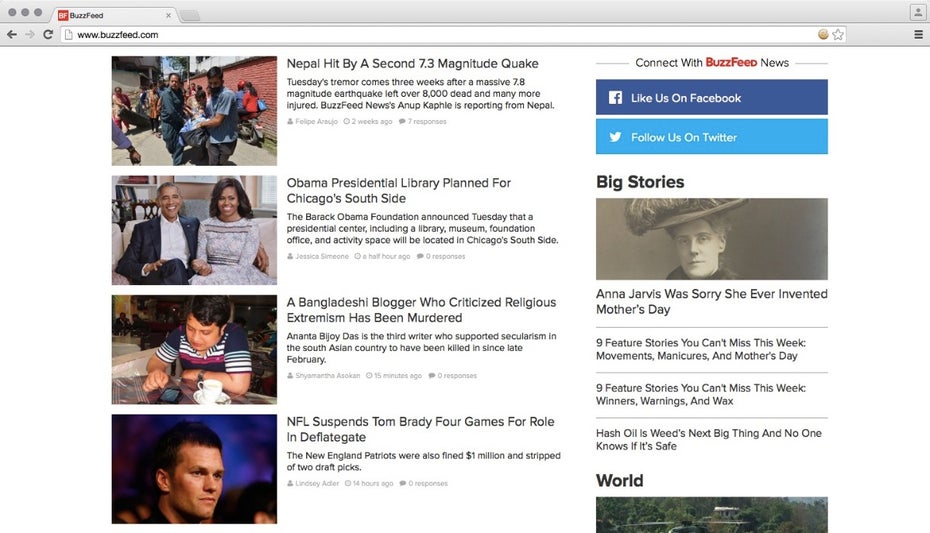The height and width of the screenshot is (533, 930).
Task: Click the '2 weeks ago' timestamp
Action: [368, 122]
